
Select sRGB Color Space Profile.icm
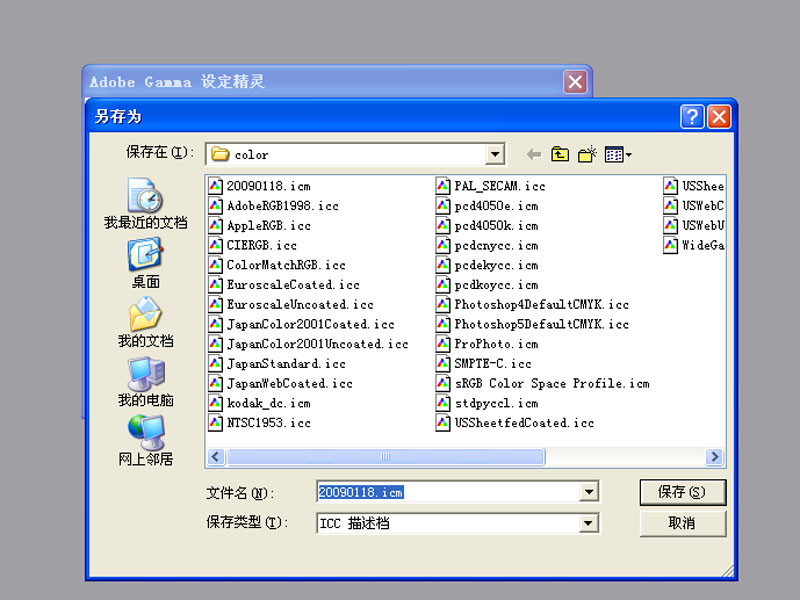coord(551,384)
